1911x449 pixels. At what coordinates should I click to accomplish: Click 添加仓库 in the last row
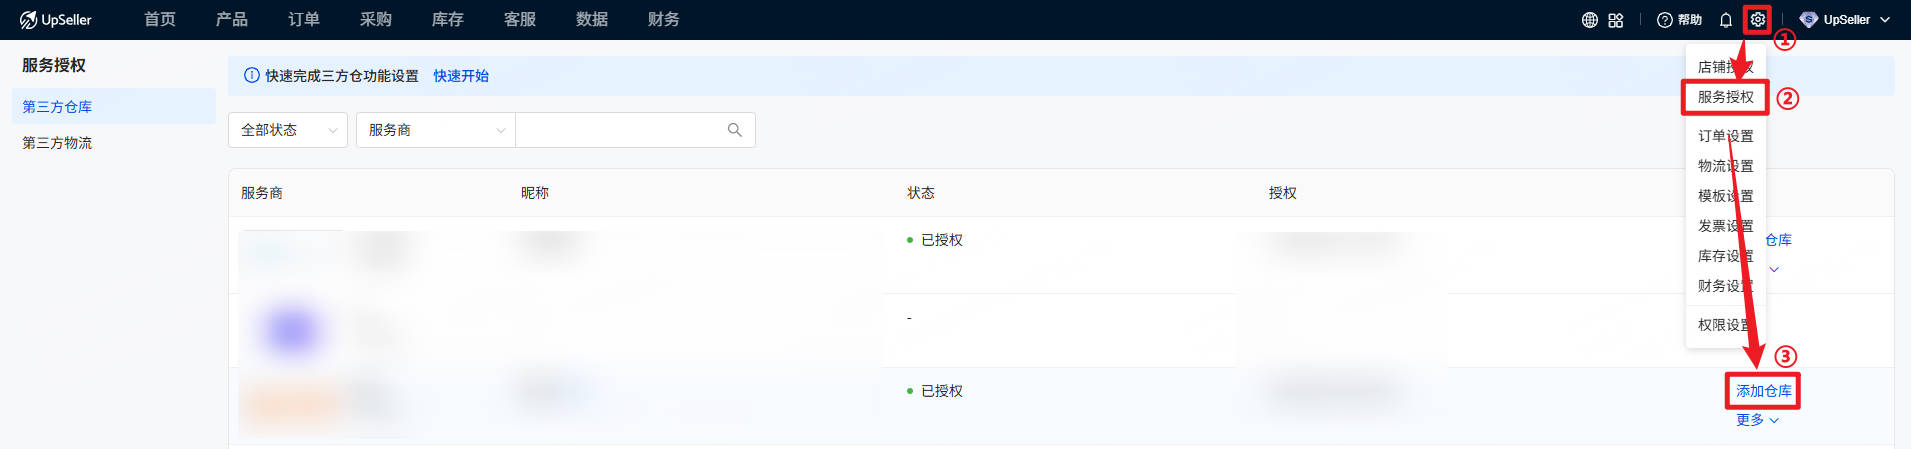point(1763,391)
